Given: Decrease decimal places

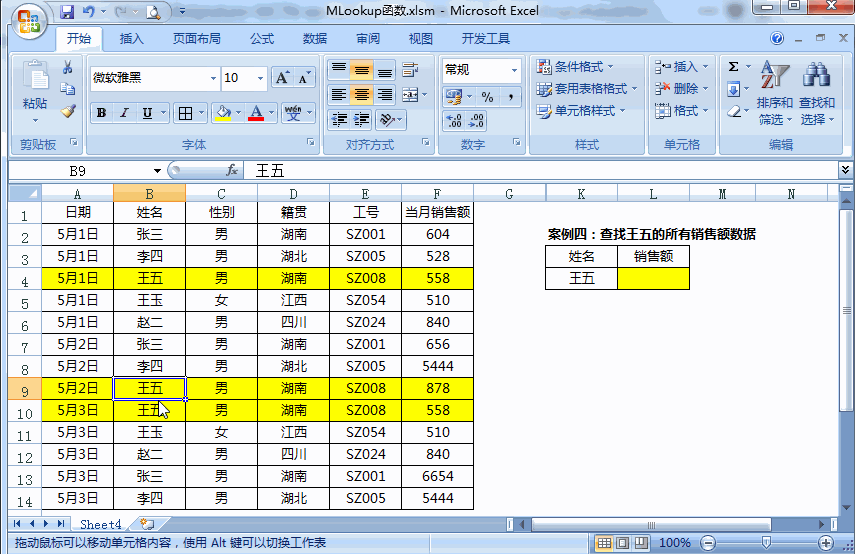Looking at the screenshot, I should [476, 121].
